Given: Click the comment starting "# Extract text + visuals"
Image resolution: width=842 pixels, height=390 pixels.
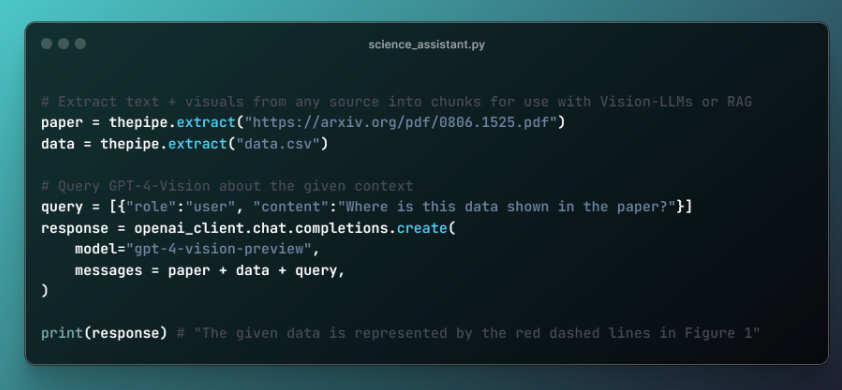Looking at the screenshot, I should click(396, 102).
